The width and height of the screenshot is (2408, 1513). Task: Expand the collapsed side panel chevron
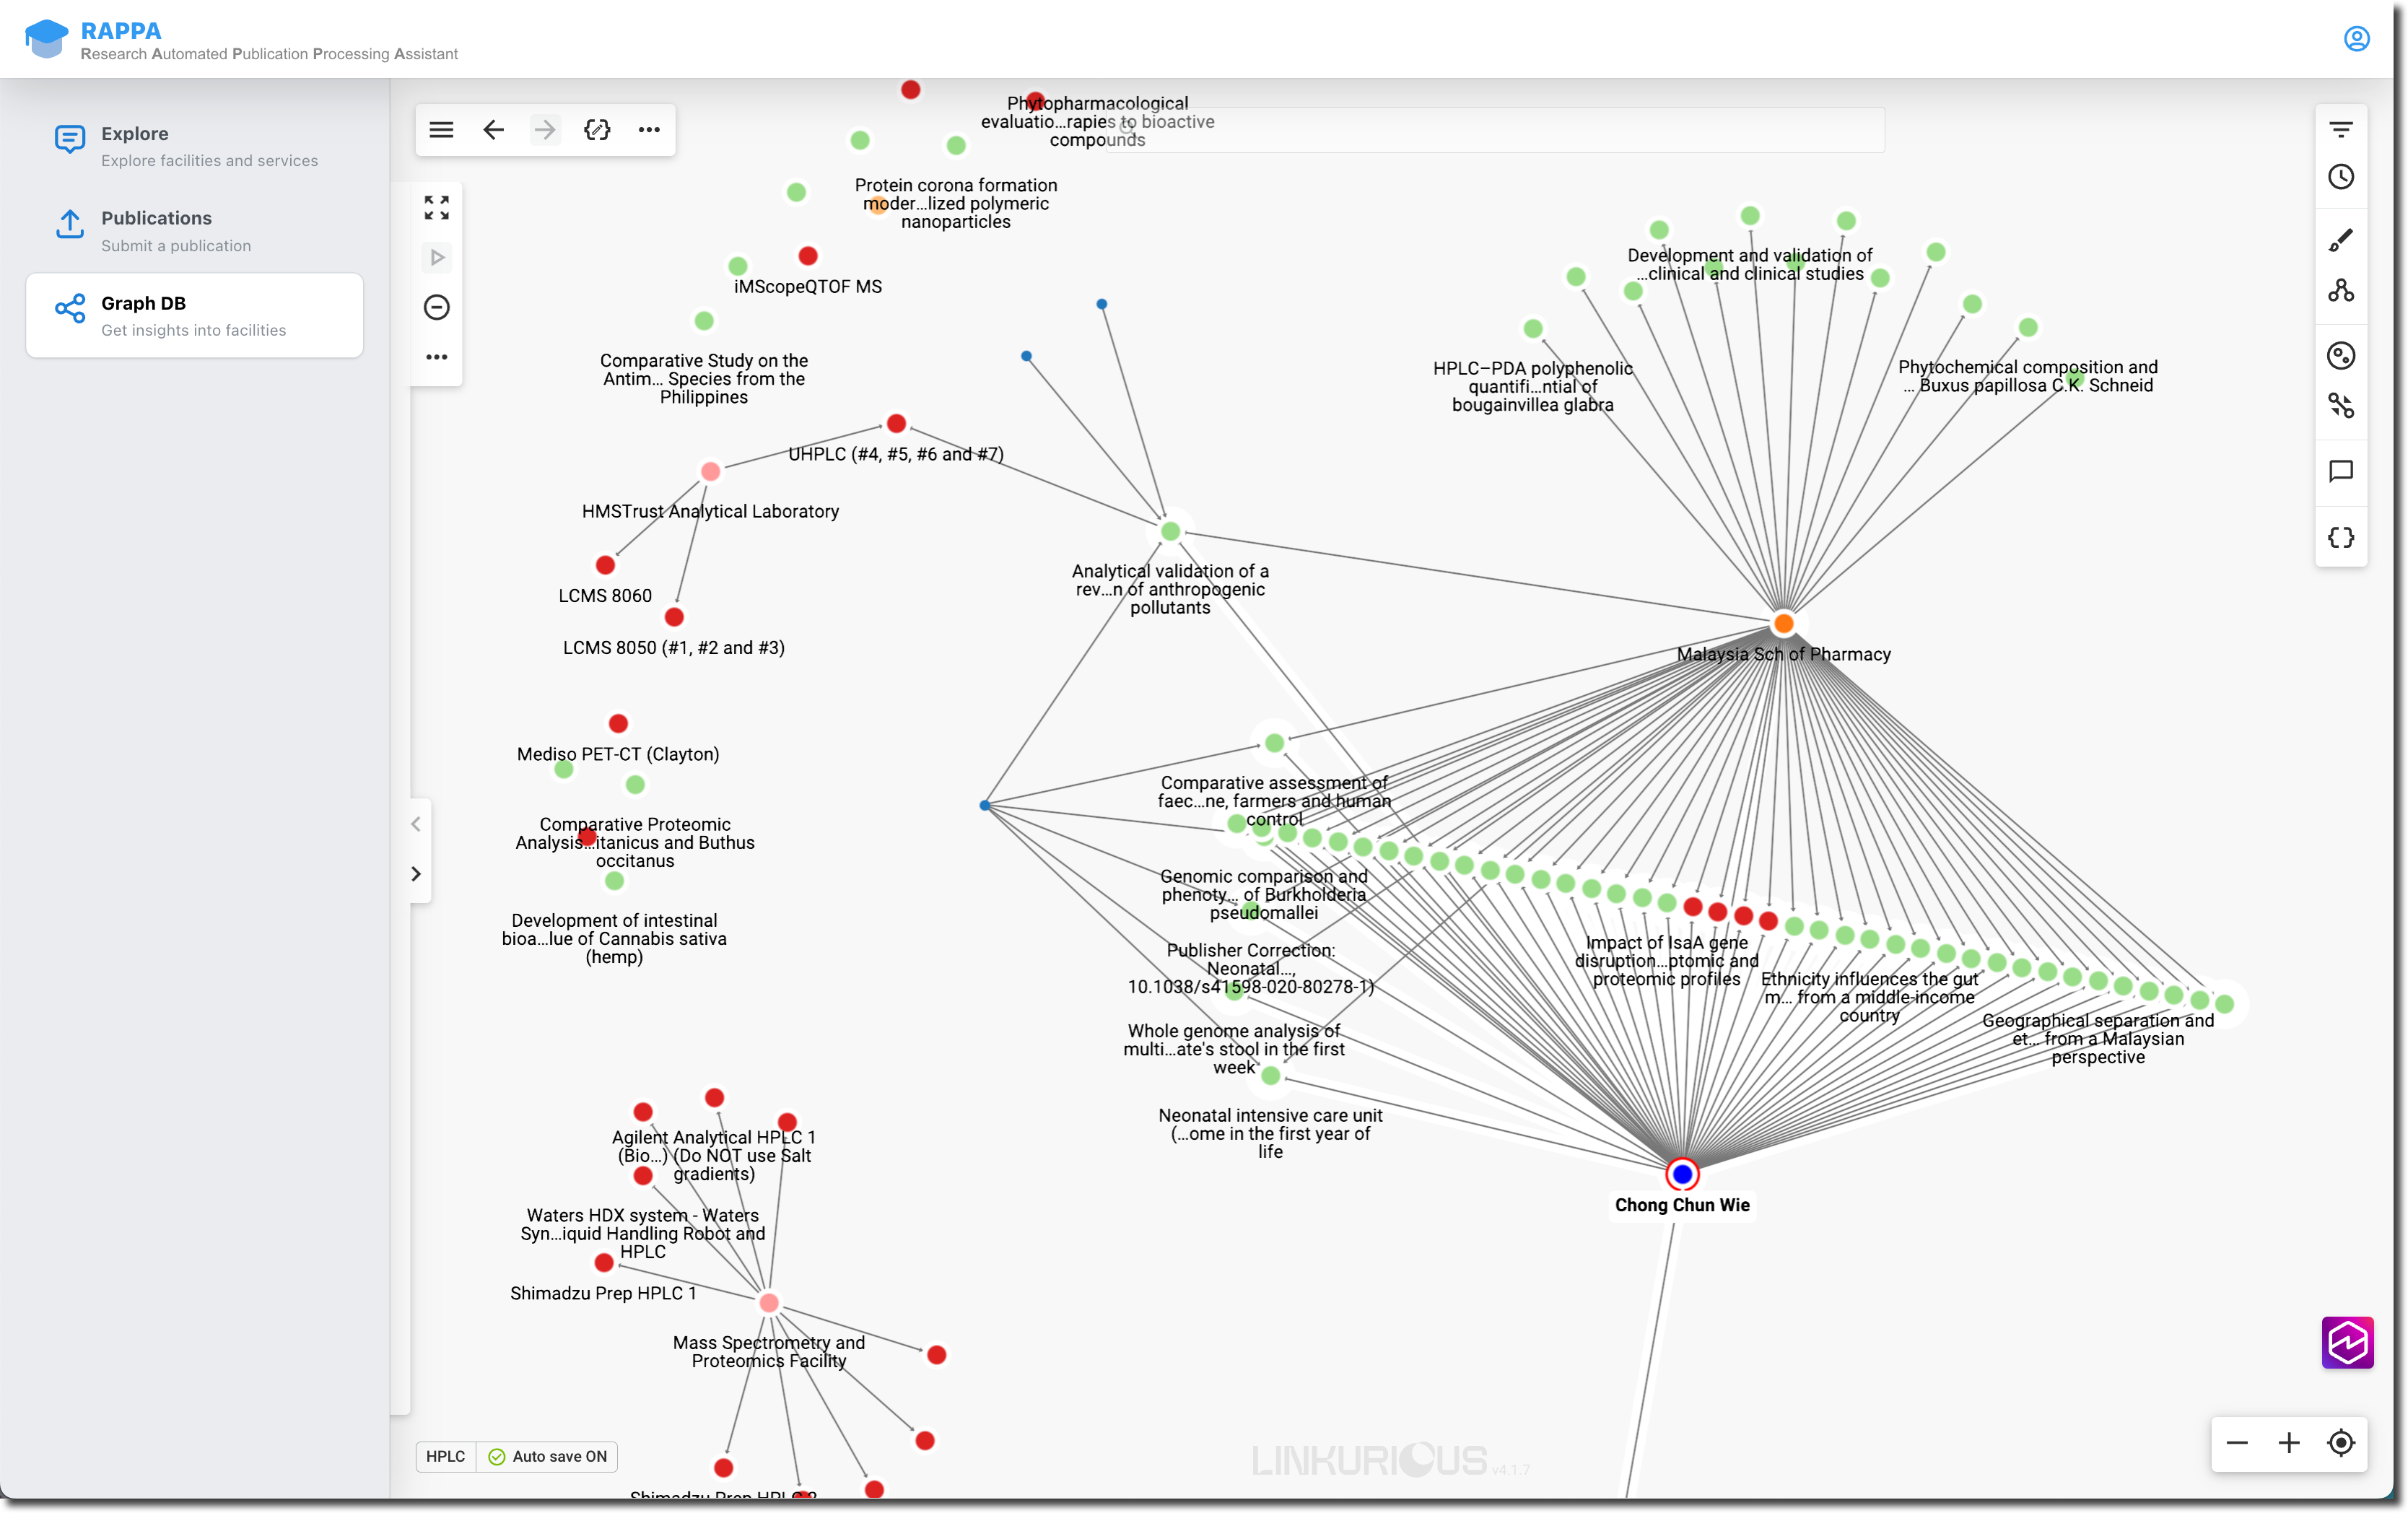pyautogui.click(x=416, y=873)
